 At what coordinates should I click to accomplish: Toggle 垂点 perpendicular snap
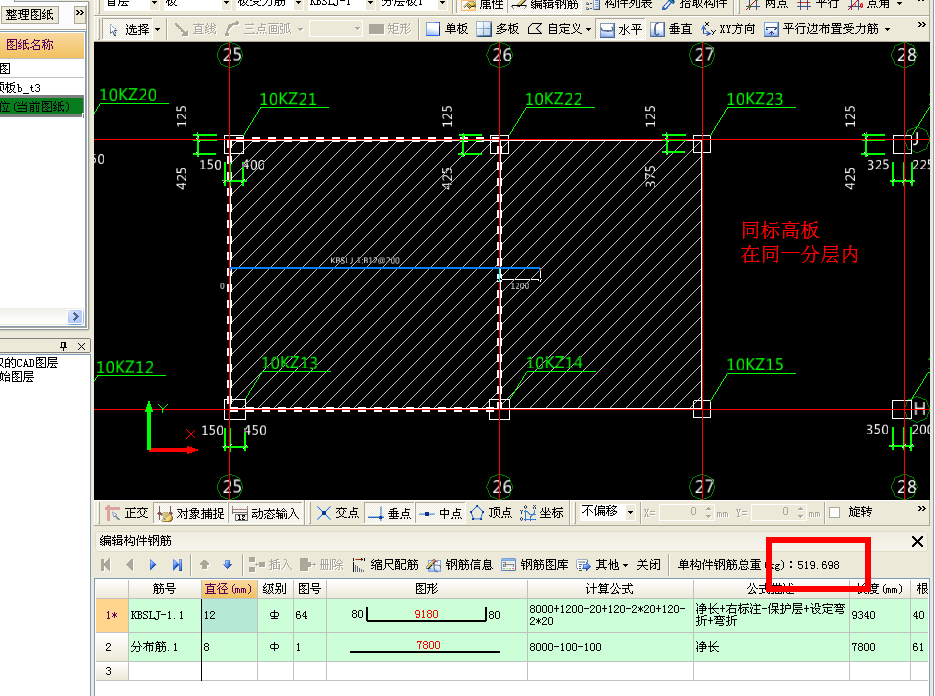tap(389, 513)
